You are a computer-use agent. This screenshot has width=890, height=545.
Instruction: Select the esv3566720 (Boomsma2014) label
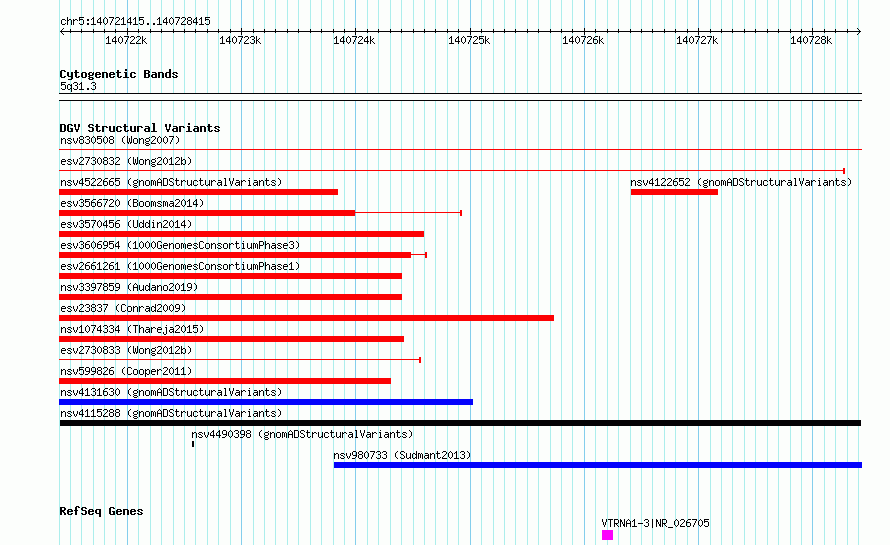tap(132, 203)
